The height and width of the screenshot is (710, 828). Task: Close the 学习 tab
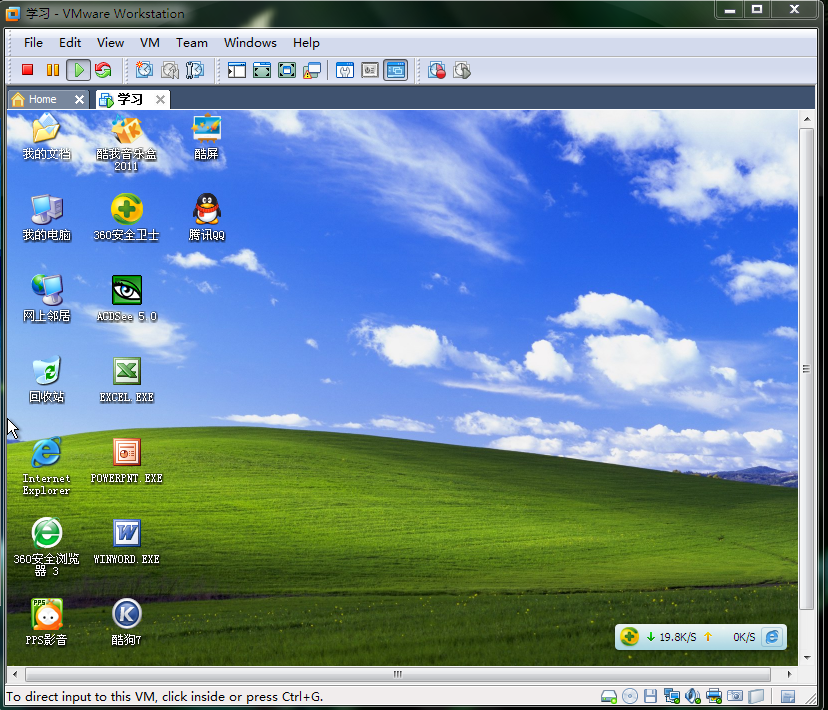[161, 99]
